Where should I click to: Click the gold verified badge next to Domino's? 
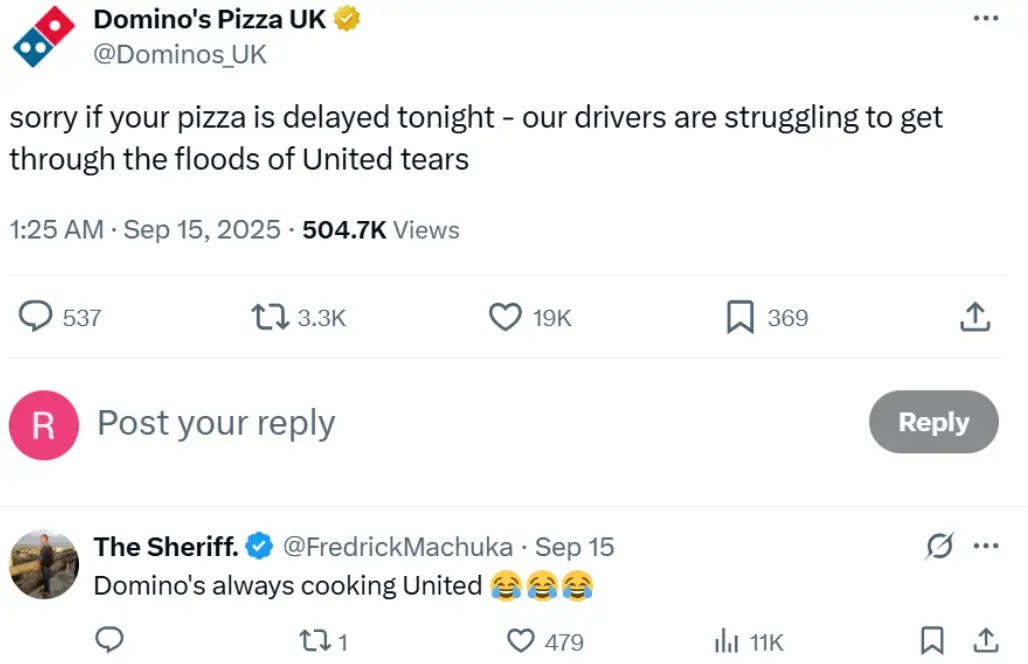[x=347, y=18]
